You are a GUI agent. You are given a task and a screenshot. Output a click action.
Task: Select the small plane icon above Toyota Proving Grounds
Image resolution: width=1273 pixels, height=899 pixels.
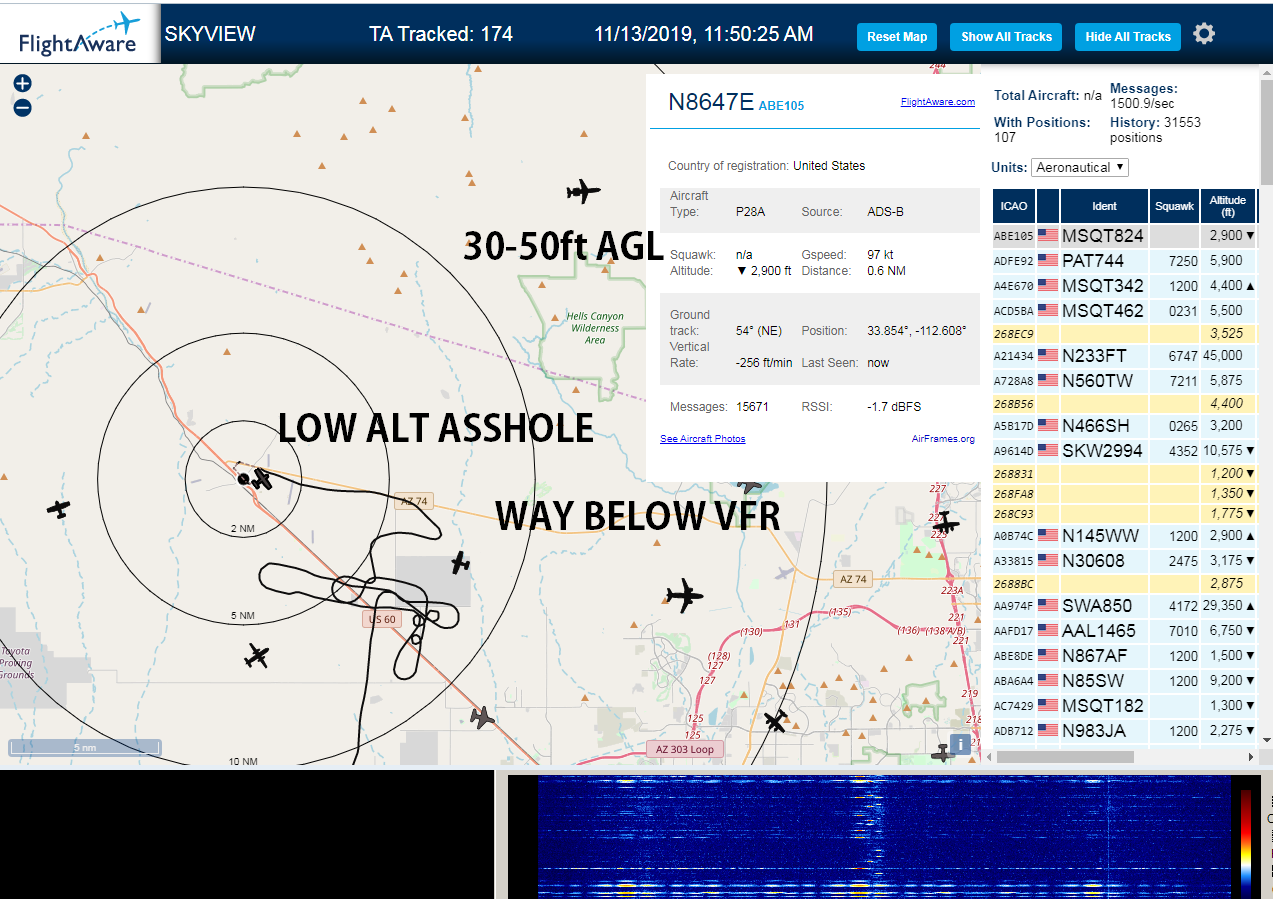[x=59, y=508]
